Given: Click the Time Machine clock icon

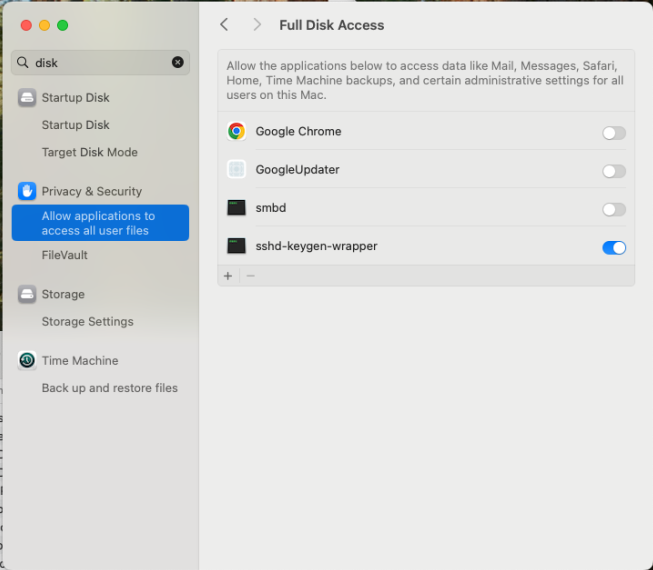Looking at the screenshot, I should (x=27, y=360).
